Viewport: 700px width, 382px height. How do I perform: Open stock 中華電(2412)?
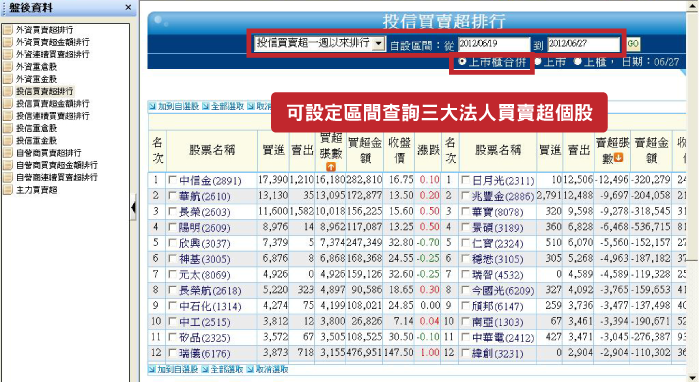(503, 338)
